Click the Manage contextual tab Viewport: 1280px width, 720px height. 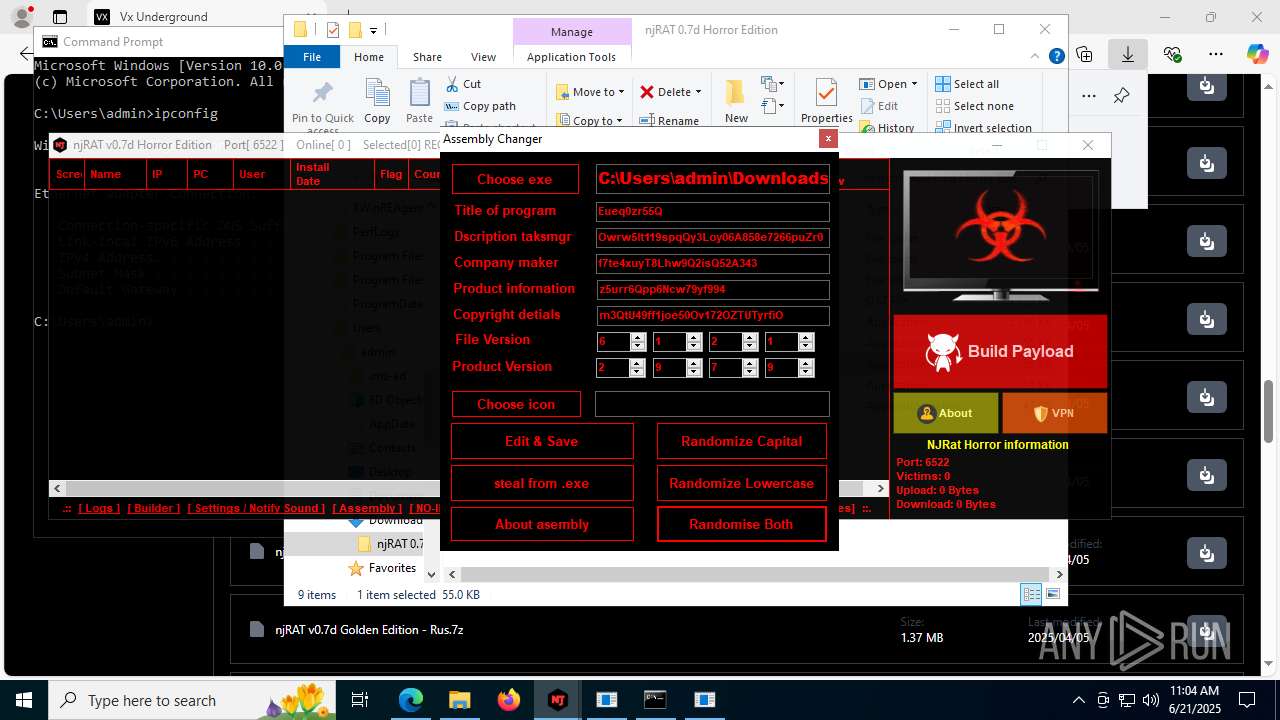[571, 32]
